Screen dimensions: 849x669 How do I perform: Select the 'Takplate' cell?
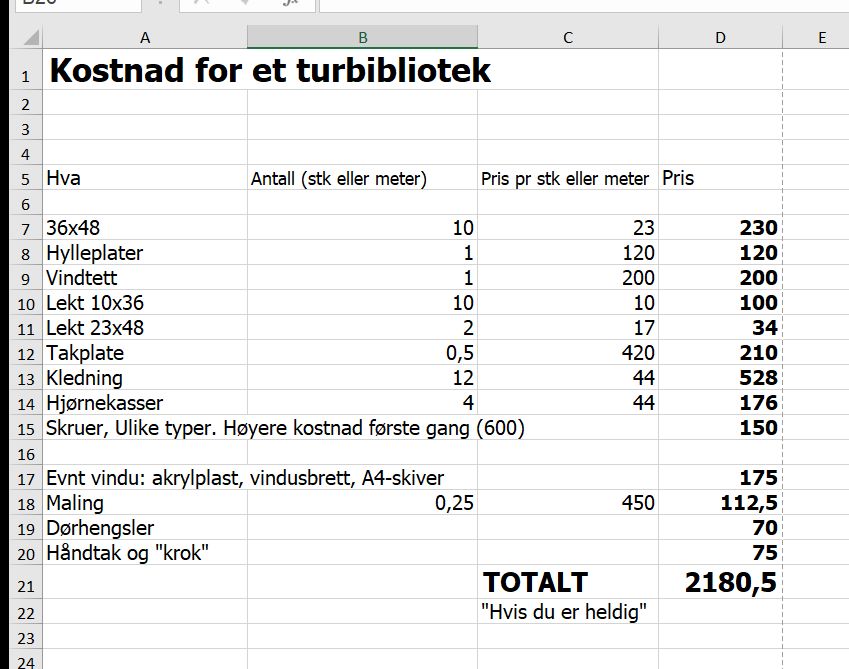click(145, 353)
